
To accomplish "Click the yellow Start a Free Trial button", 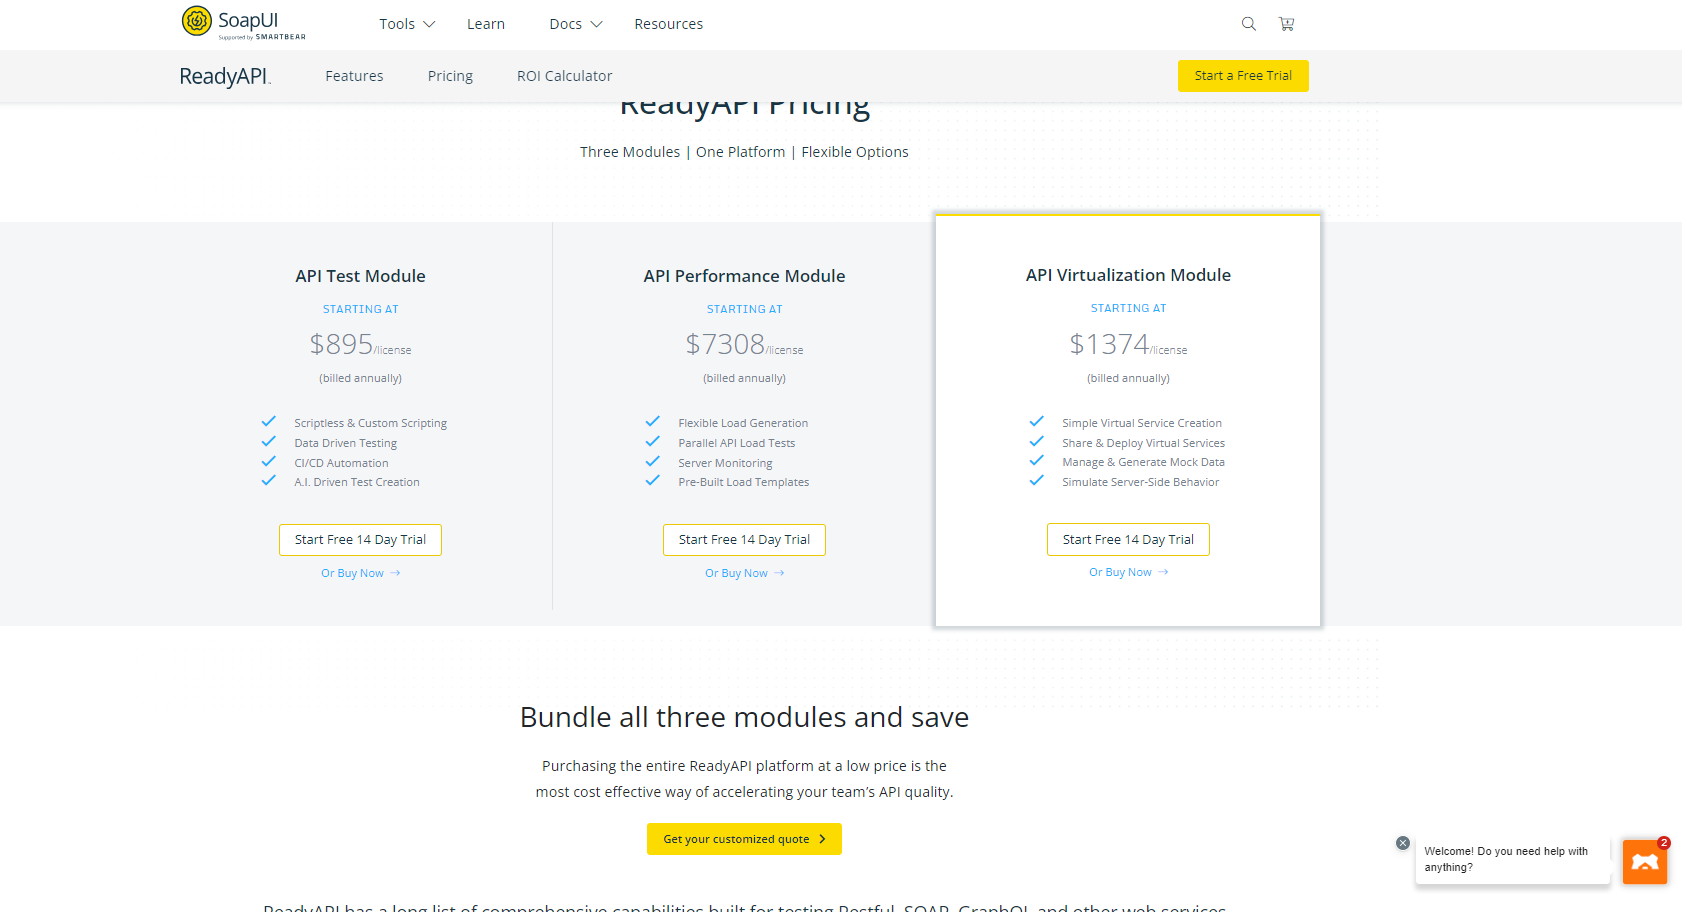I will click(x=1243, y=76).
